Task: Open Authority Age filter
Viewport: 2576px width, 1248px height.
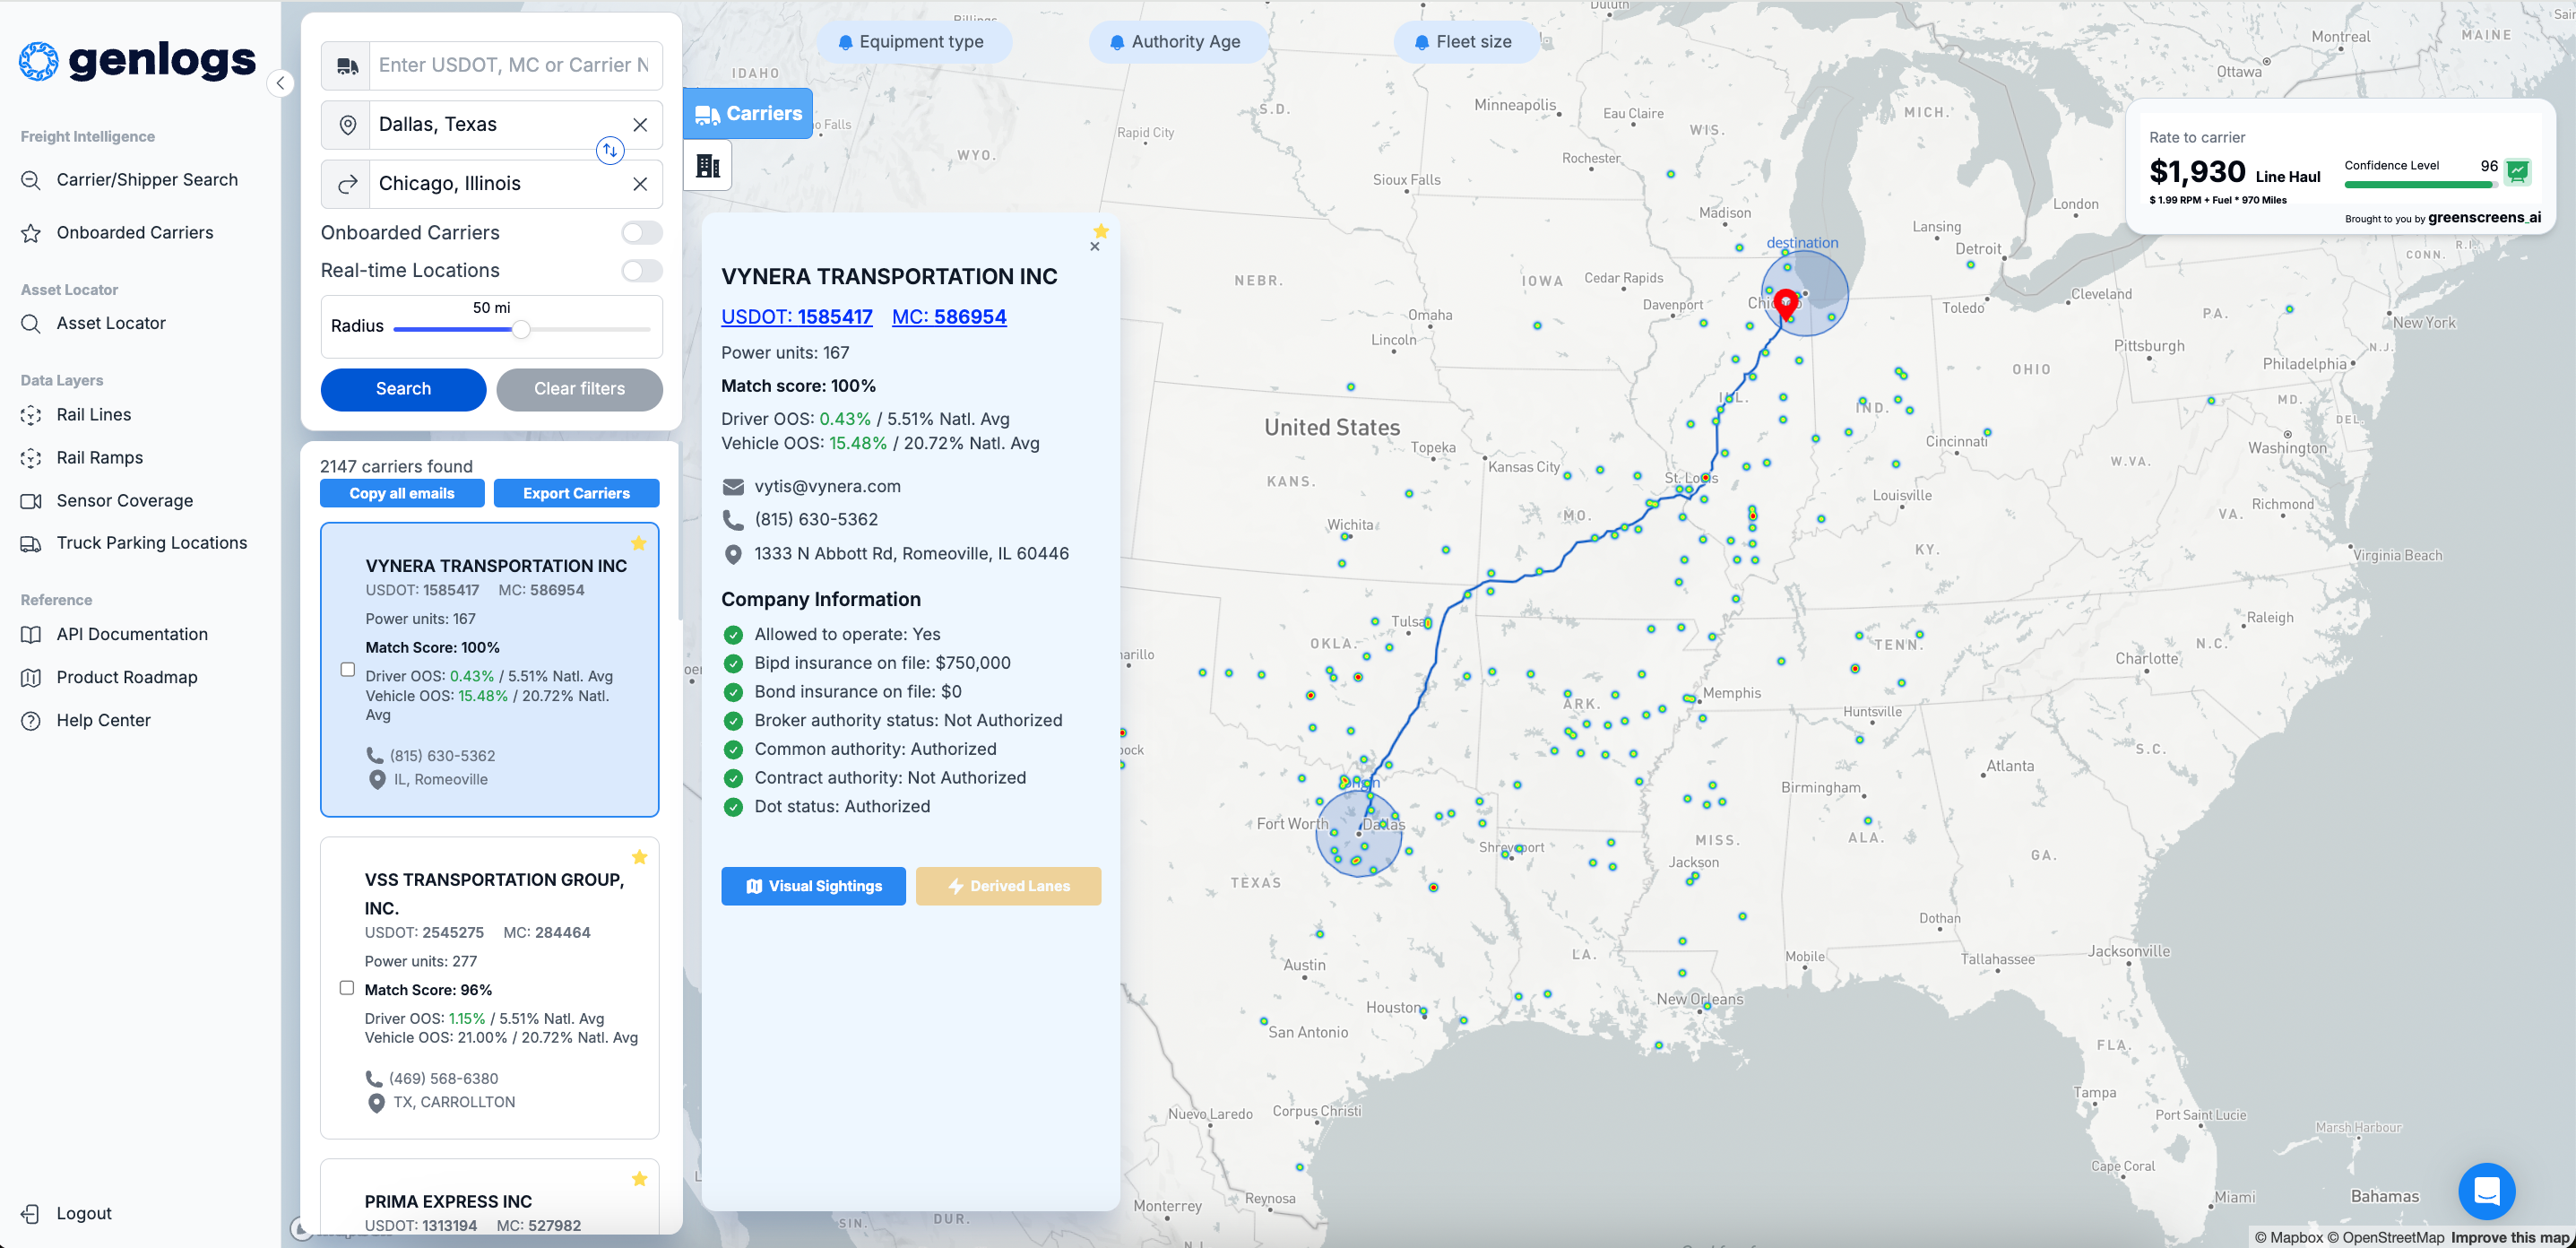Action: click(x=1177, y=42)
